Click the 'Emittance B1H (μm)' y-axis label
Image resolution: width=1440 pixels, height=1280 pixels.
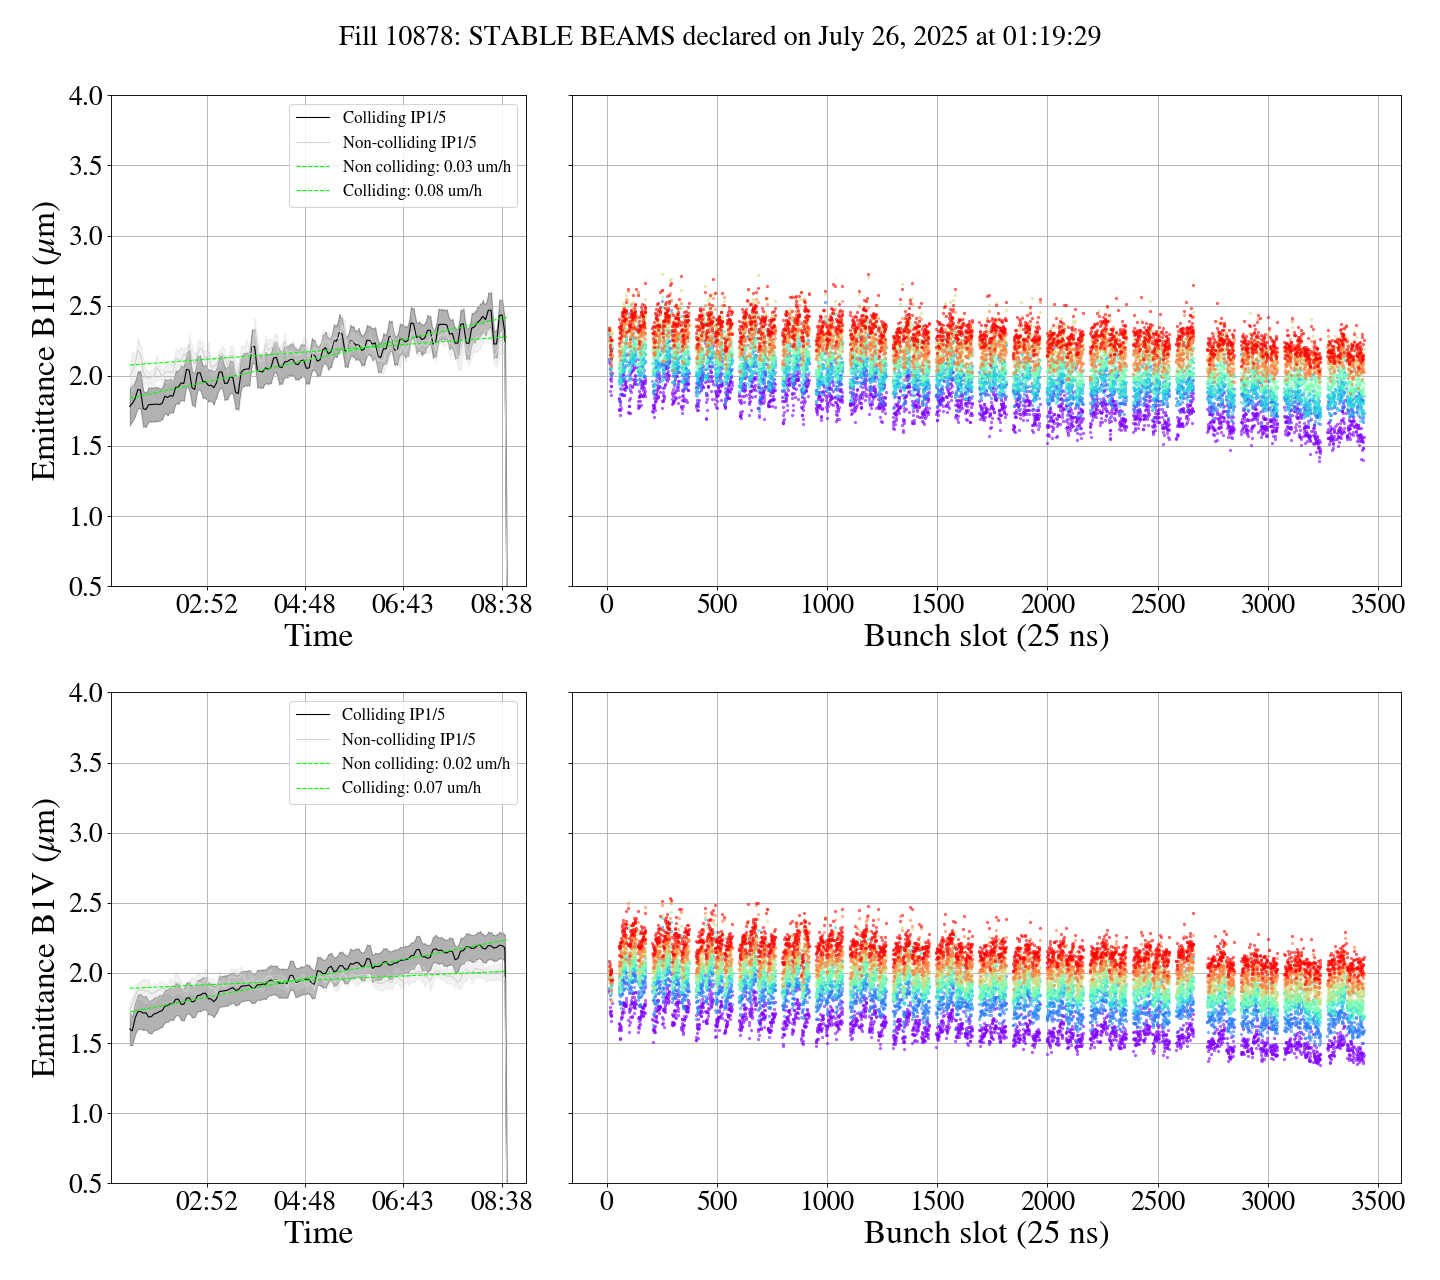45,341
